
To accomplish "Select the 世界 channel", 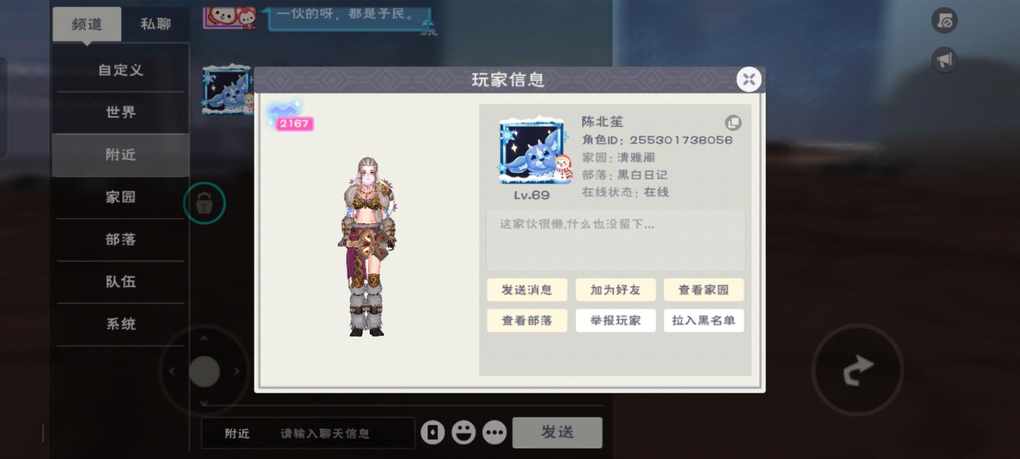I will click(121, 112).
